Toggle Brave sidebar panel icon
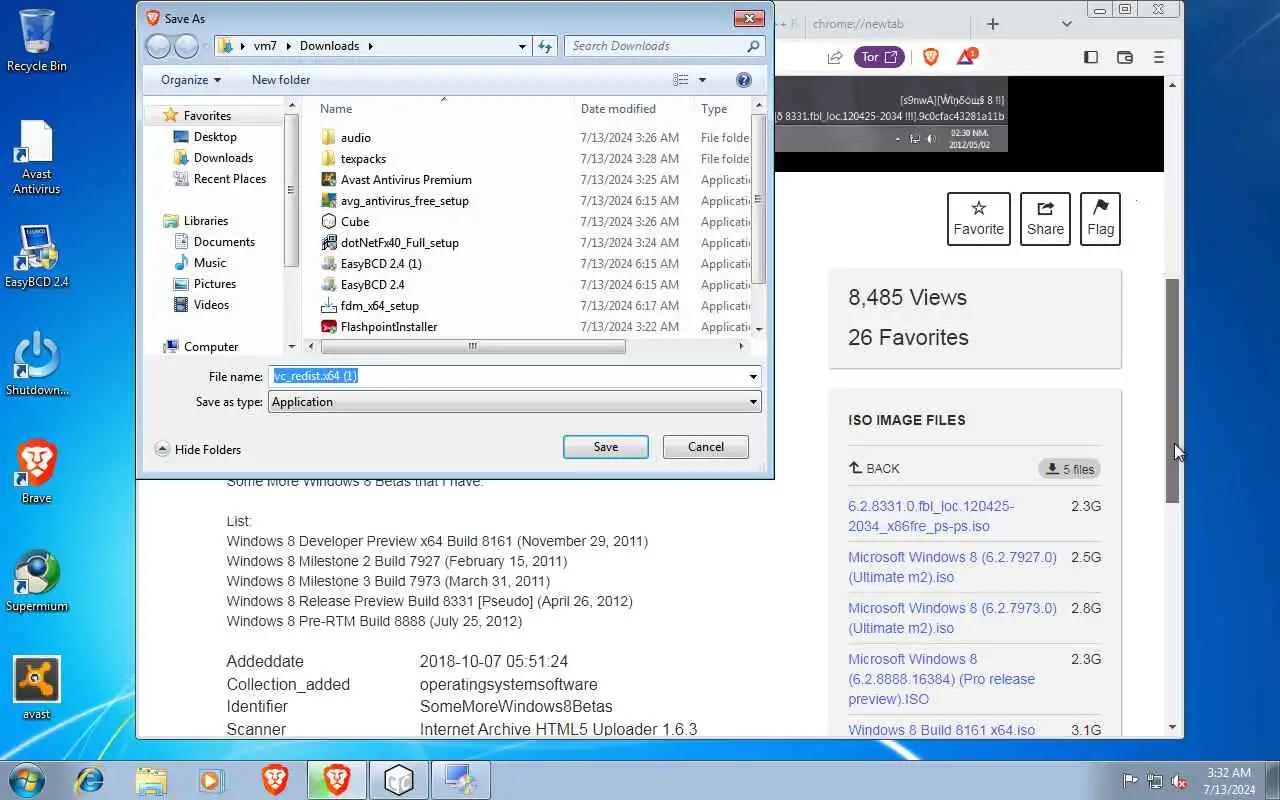 (1091, 57)
